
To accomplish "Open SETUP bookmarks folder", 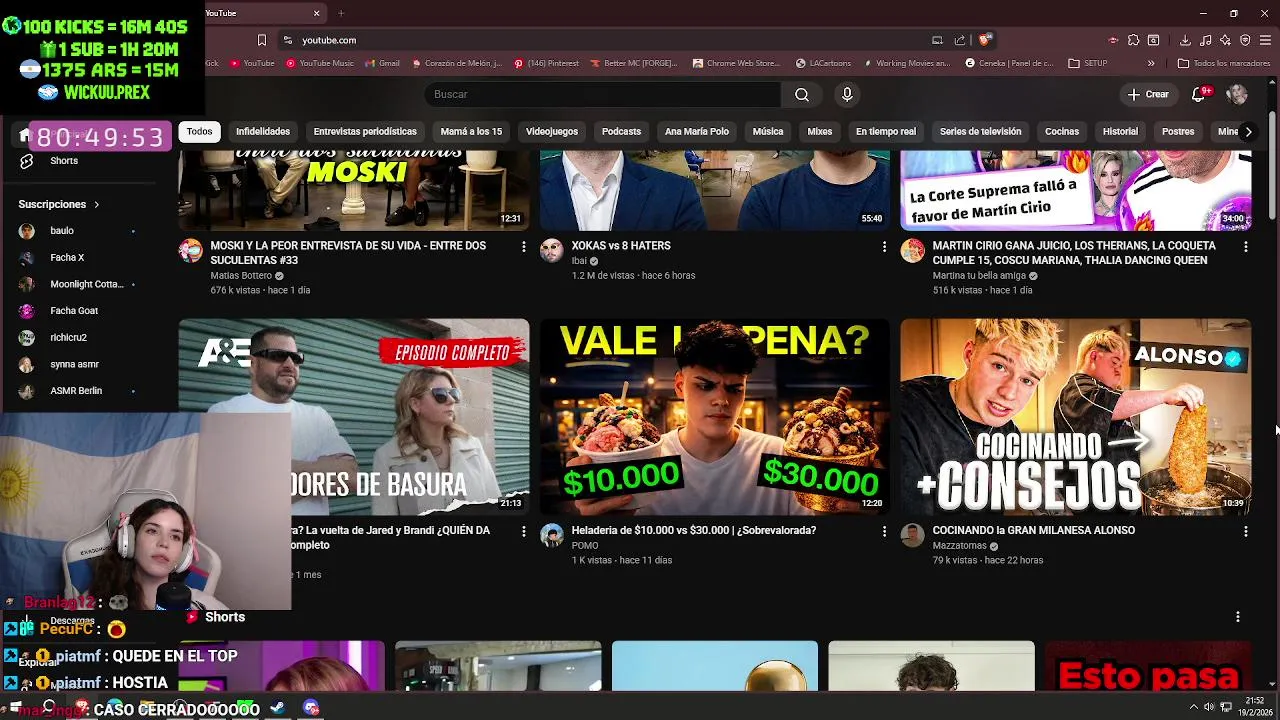I will [x=1088, y=63].
